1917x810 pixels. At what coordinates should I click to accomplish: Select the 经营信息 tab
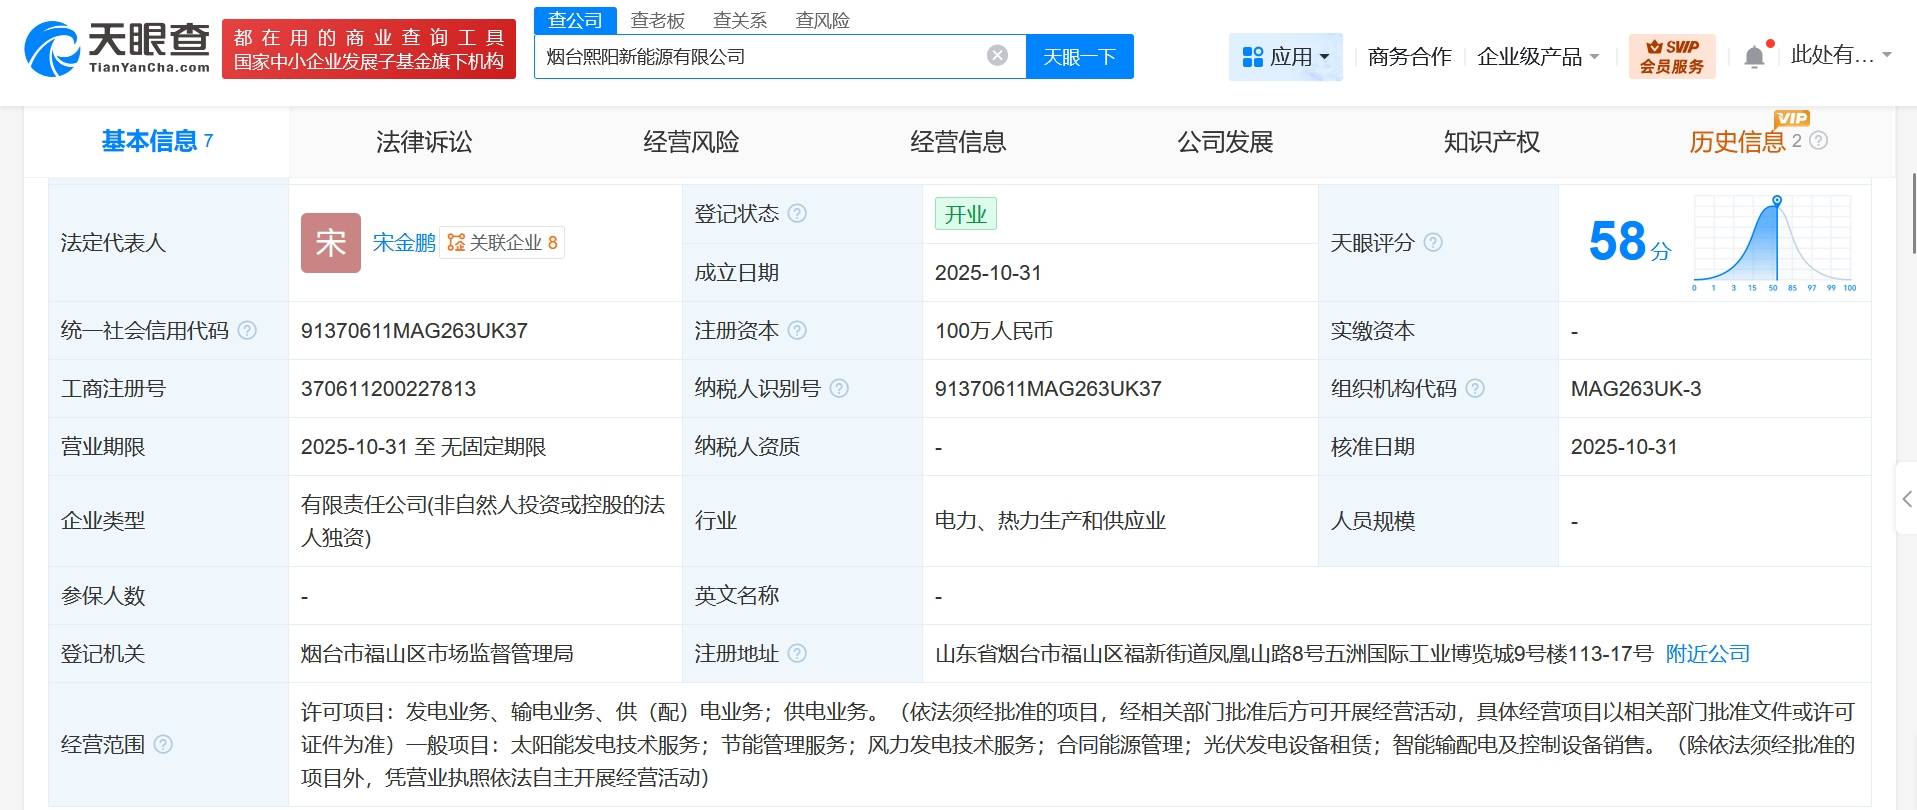958,142
